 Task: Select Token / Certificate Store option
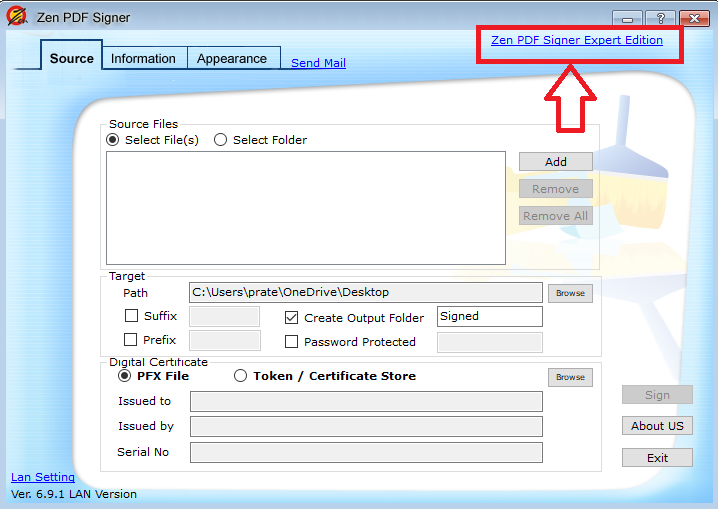240,376
